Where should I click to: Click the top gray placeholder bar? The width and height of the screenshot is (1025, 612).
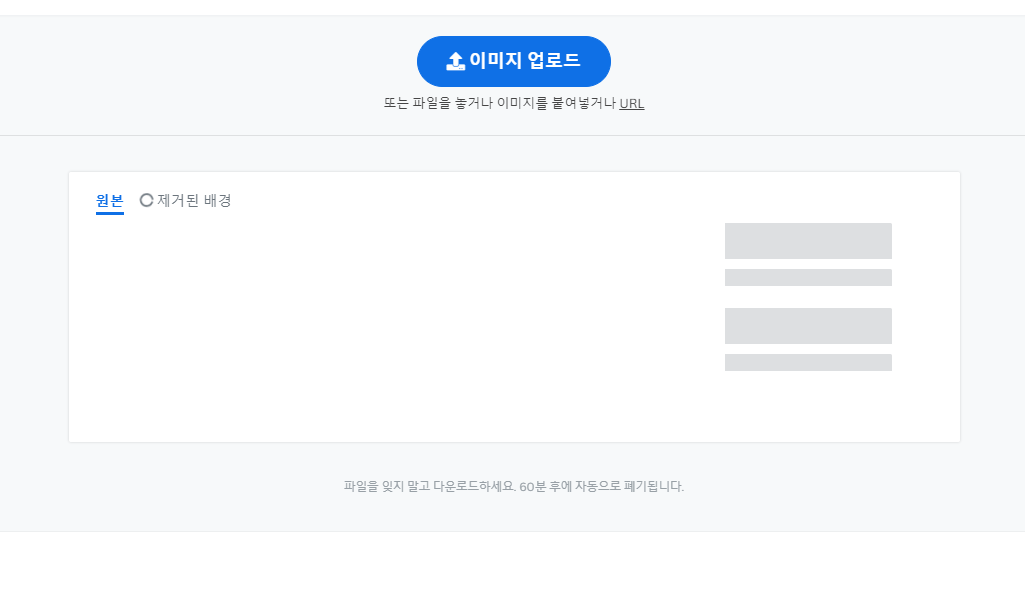[808, 241]
